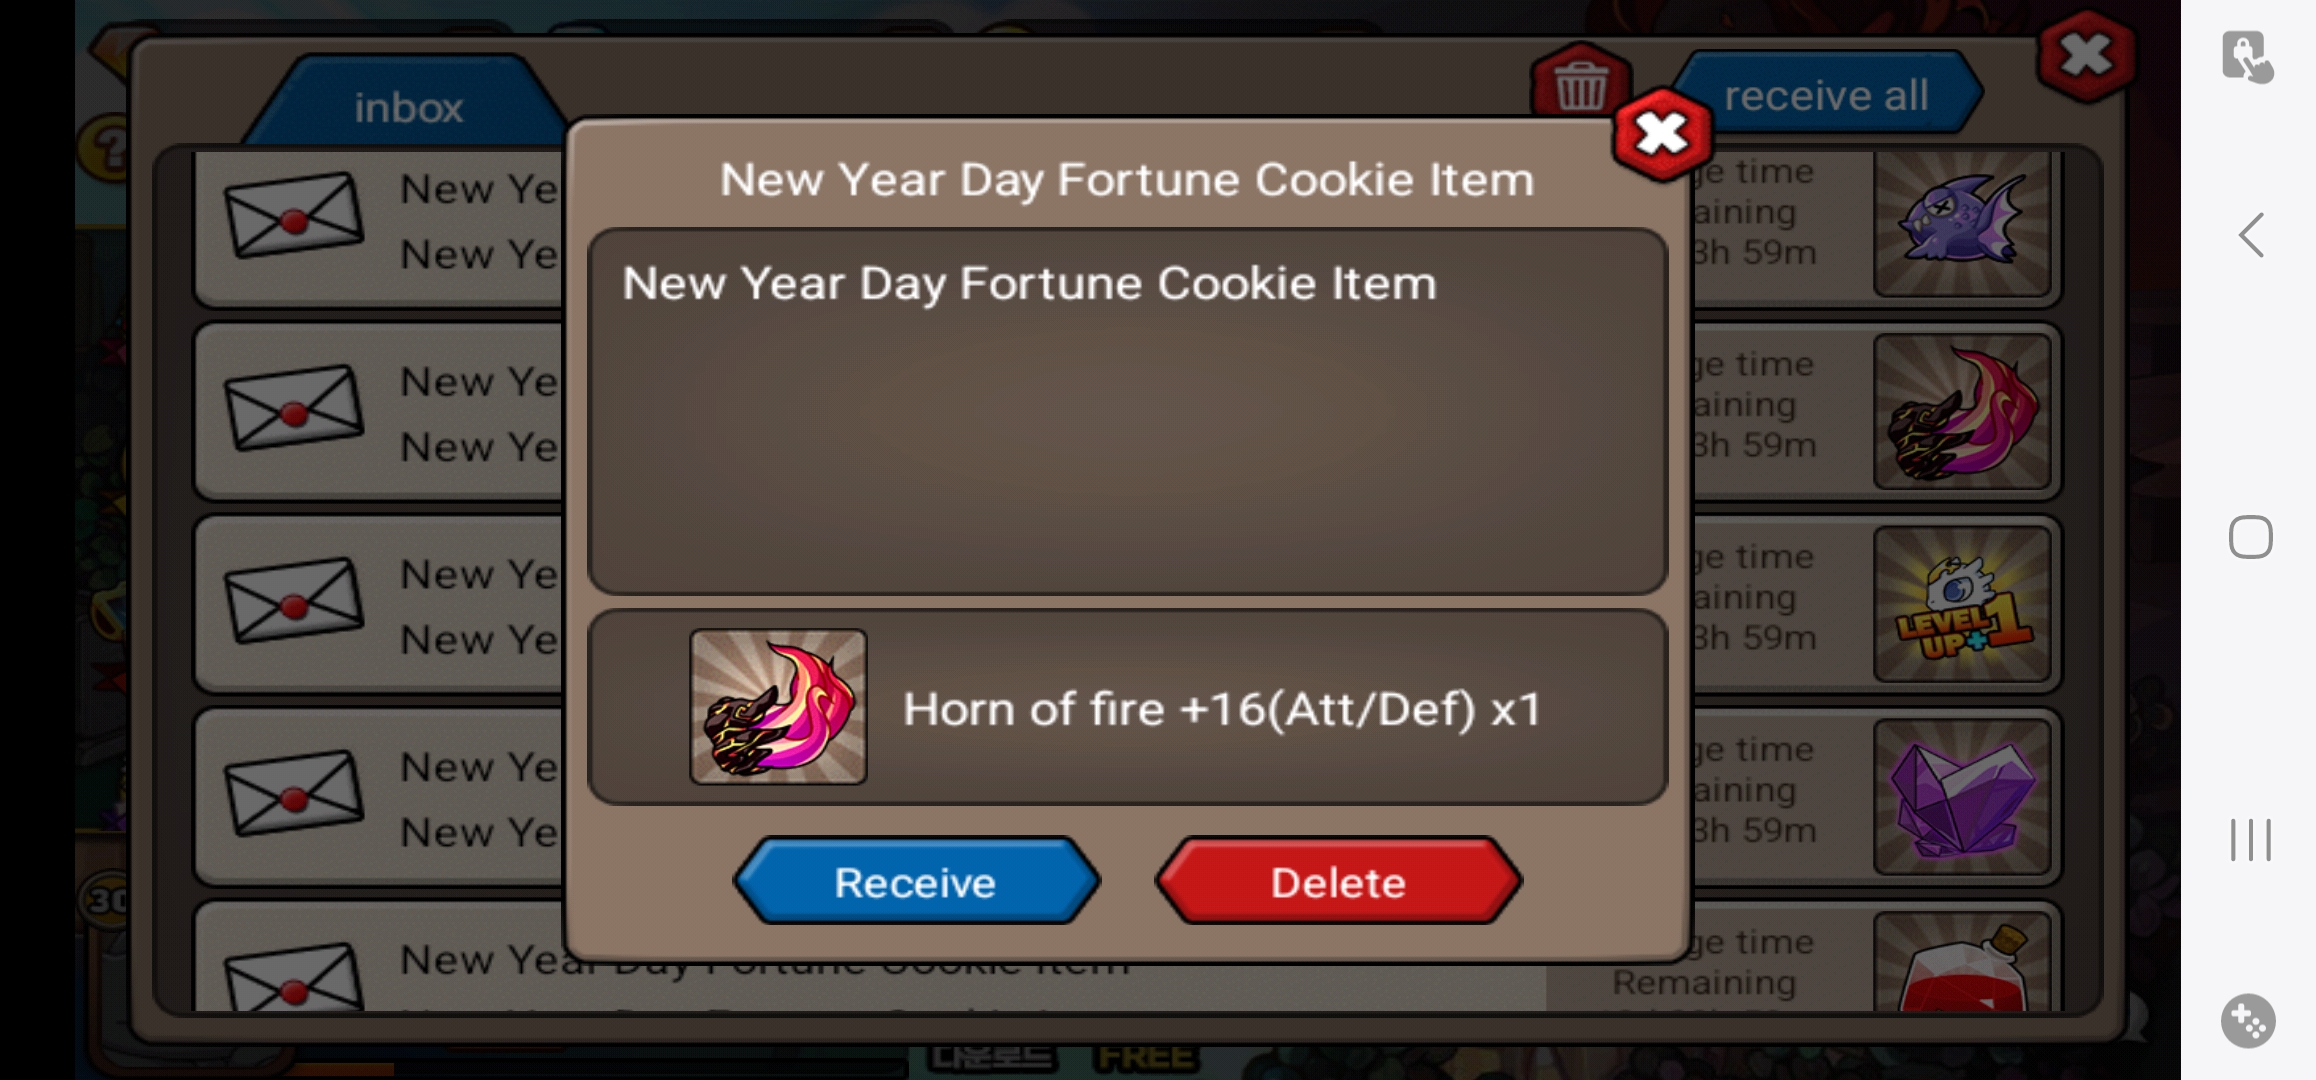Click the red Delete button
This screenshot has height=1080, width=2316.
pyautogui.click(x=1338, y=881)
